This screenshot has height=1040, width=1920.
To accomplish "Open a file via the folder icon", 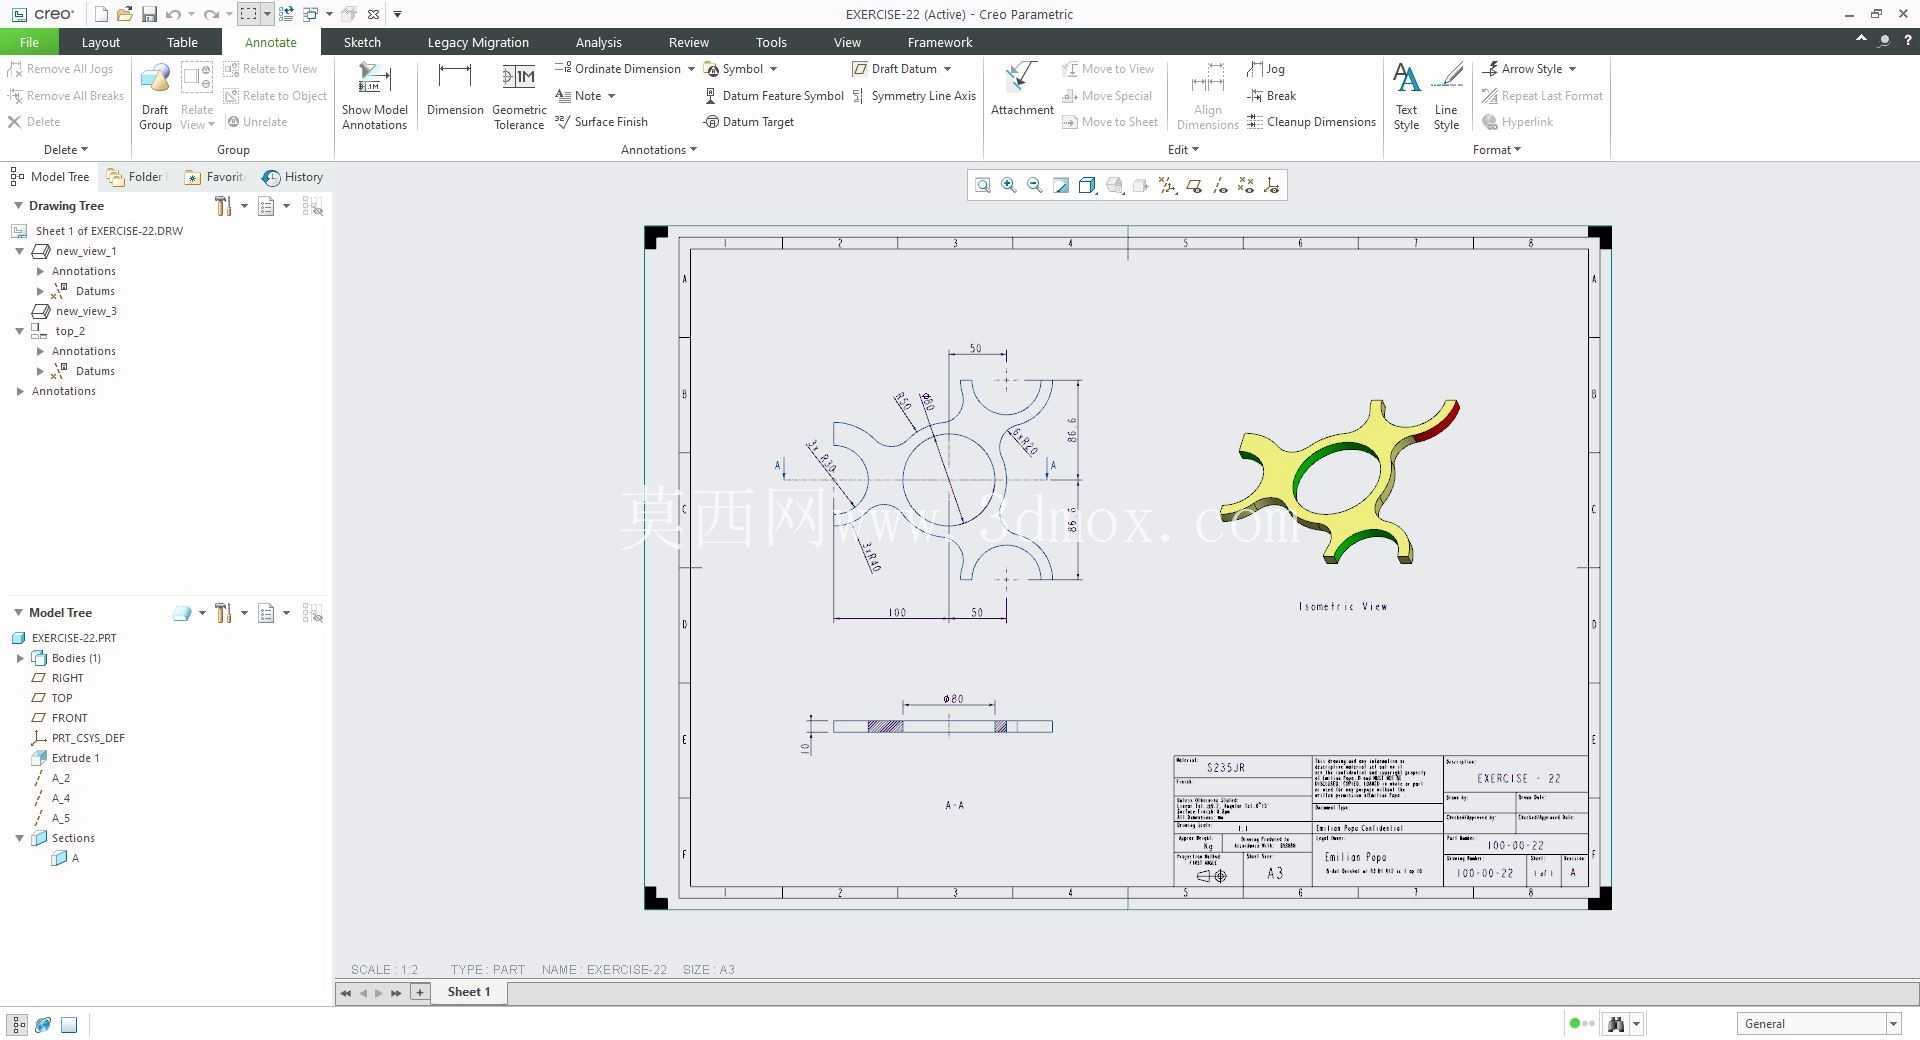I will (124, 14).
